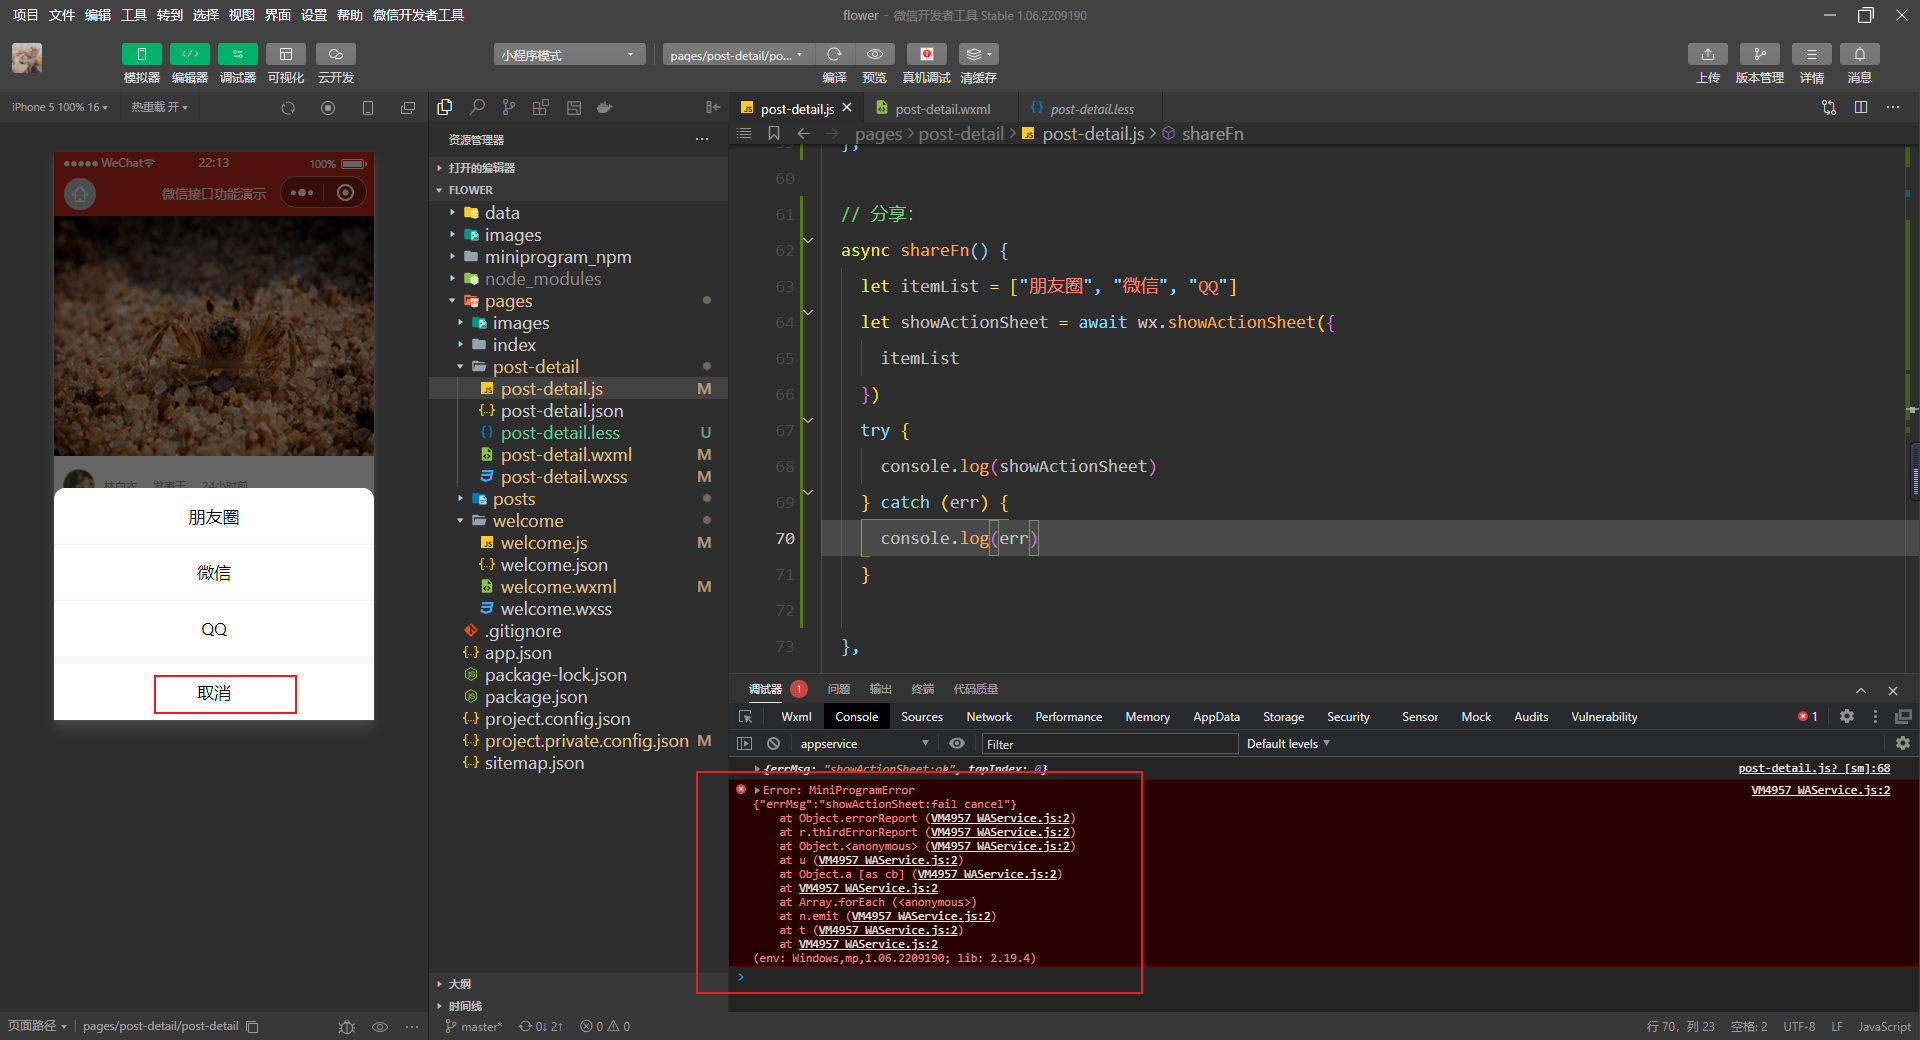Screen dimensions: 1920x1040
Task: Open the source control icon
Action: [x=509, y=107]
